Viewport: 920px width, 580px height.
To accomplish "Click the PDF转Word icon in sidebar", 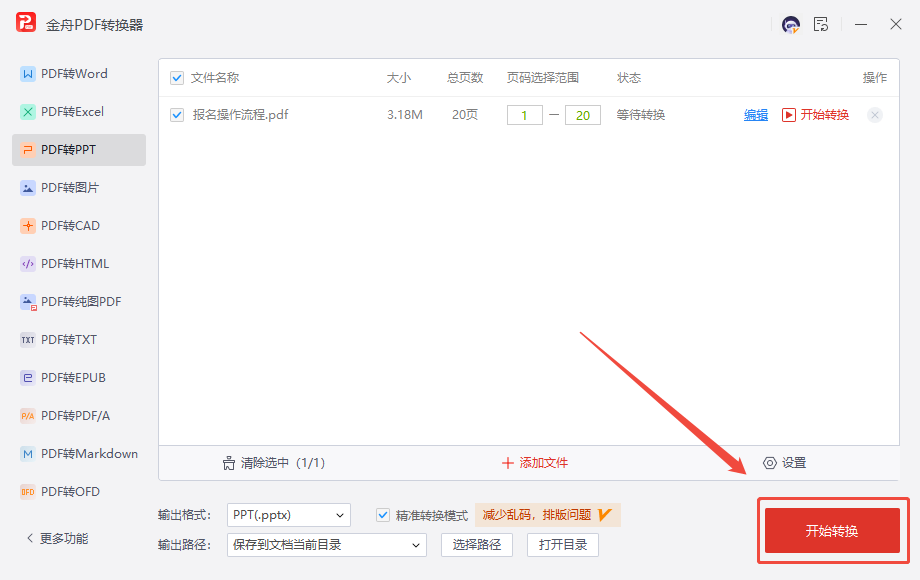I will coord(28,74).
